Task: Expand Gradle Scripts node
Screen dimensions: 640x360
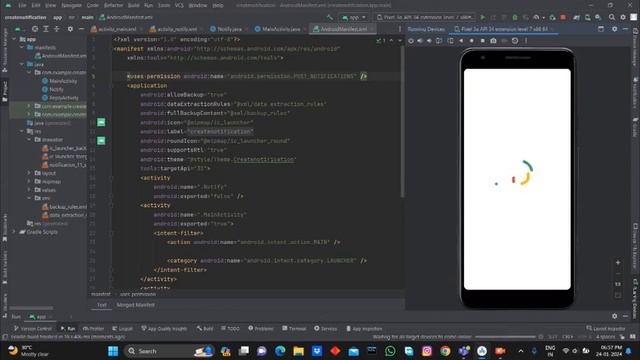Action: pos(14,232)
